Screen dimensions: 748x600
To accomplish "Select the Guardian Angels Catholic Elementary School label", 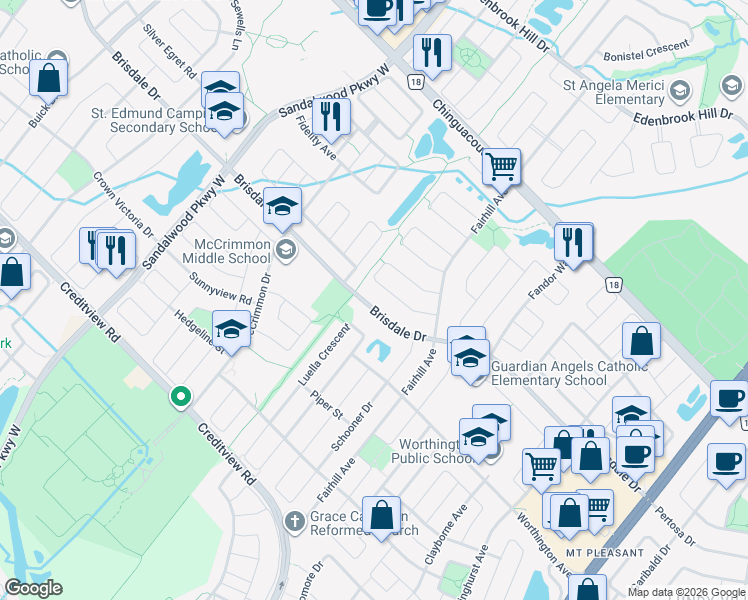I will [x=569, y=373].
